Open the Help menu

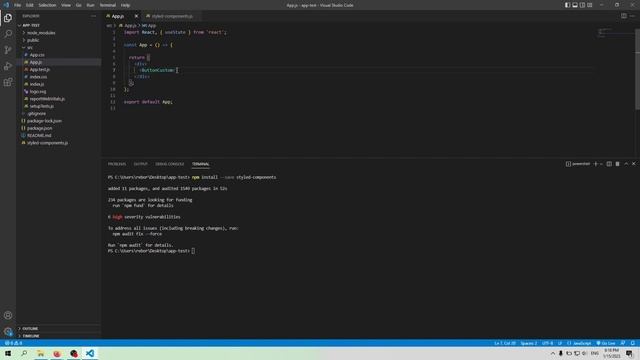click(x=125, y=5)
